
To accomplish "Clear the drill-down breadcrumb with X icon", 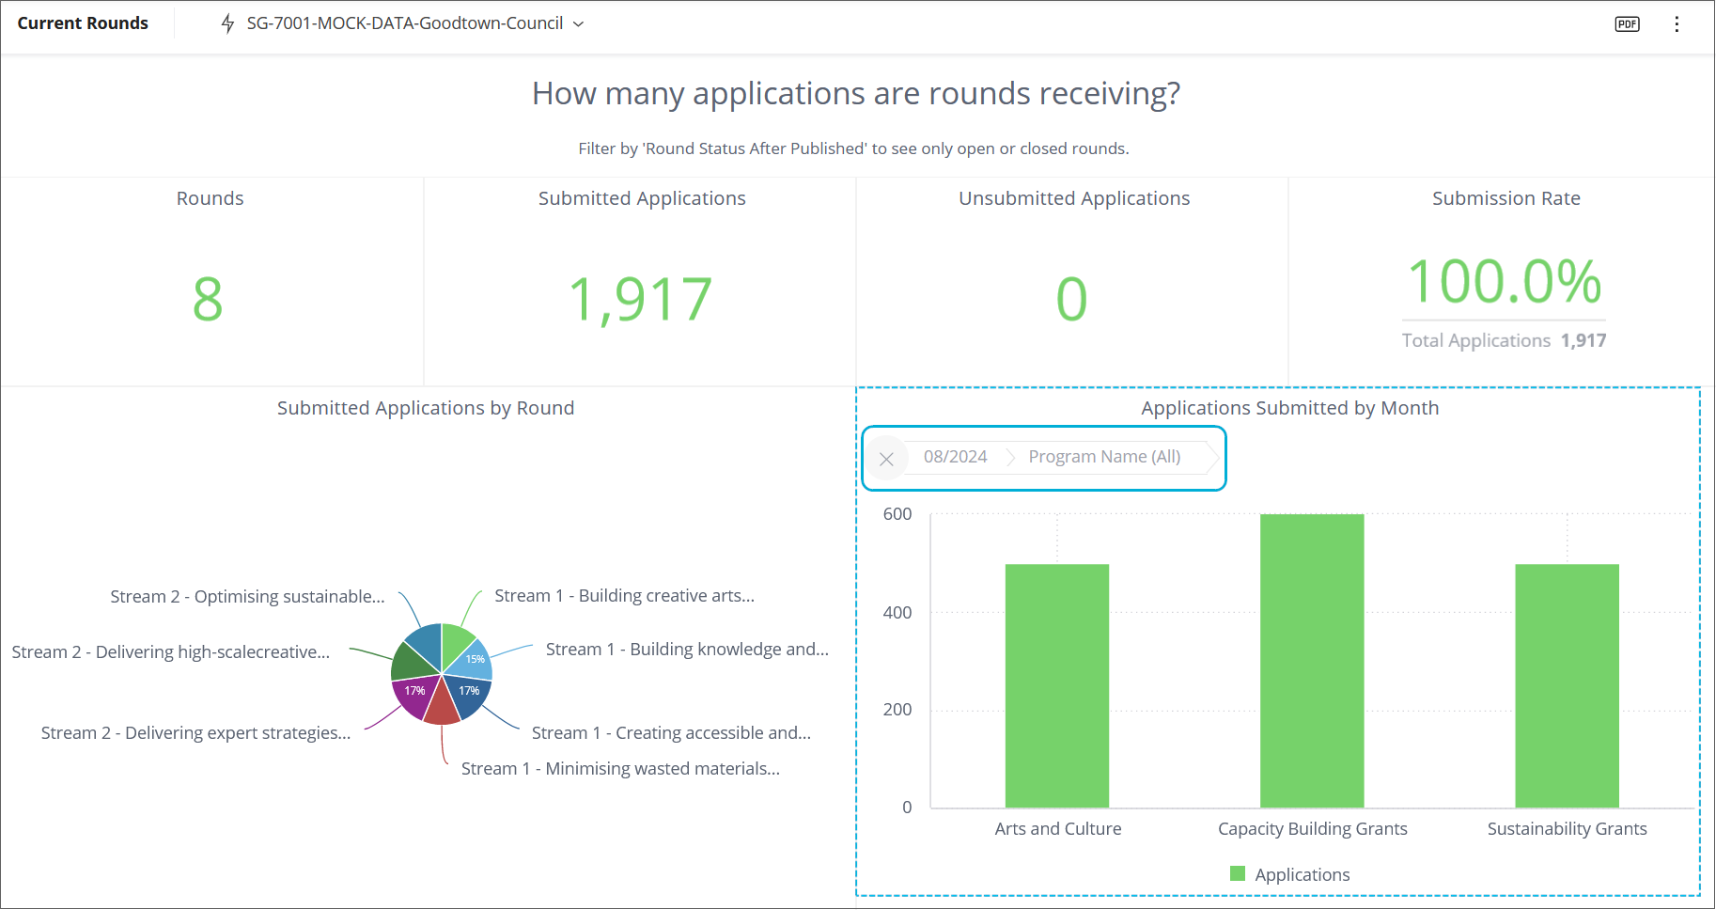I will coord(886,459).
